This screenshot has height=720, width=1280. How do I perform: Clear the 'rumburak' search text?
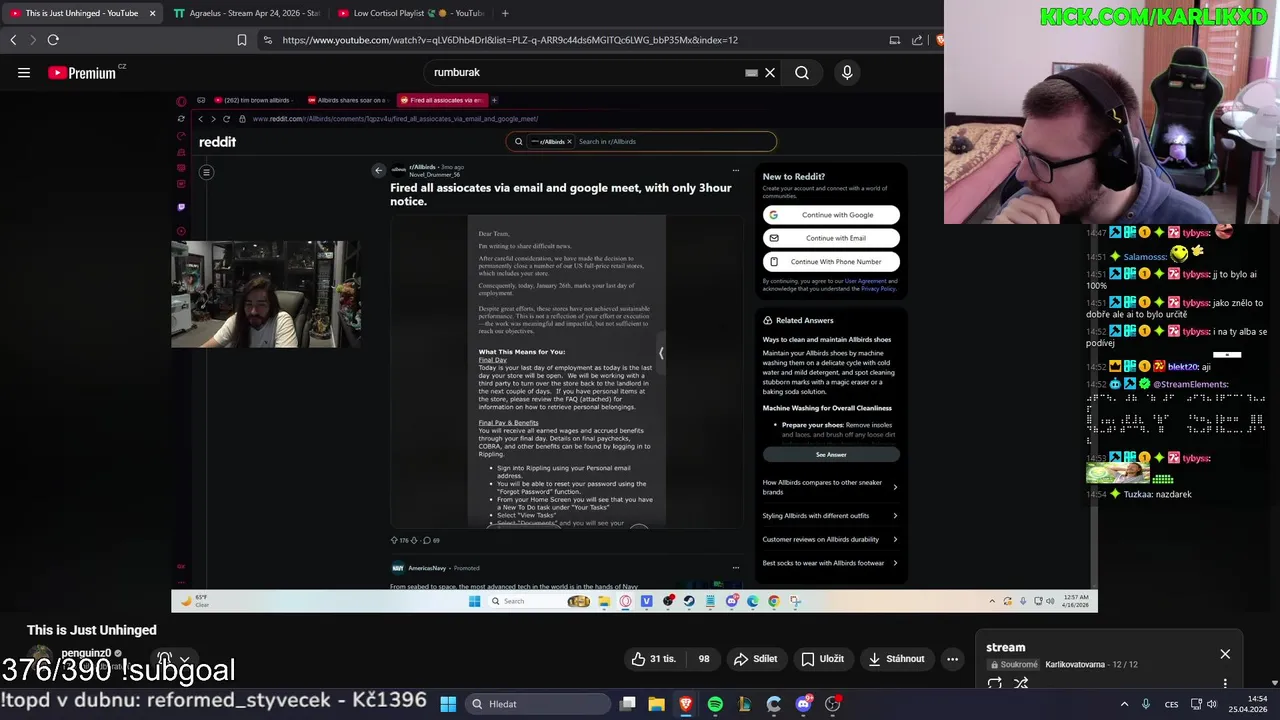tap(770, 73)
